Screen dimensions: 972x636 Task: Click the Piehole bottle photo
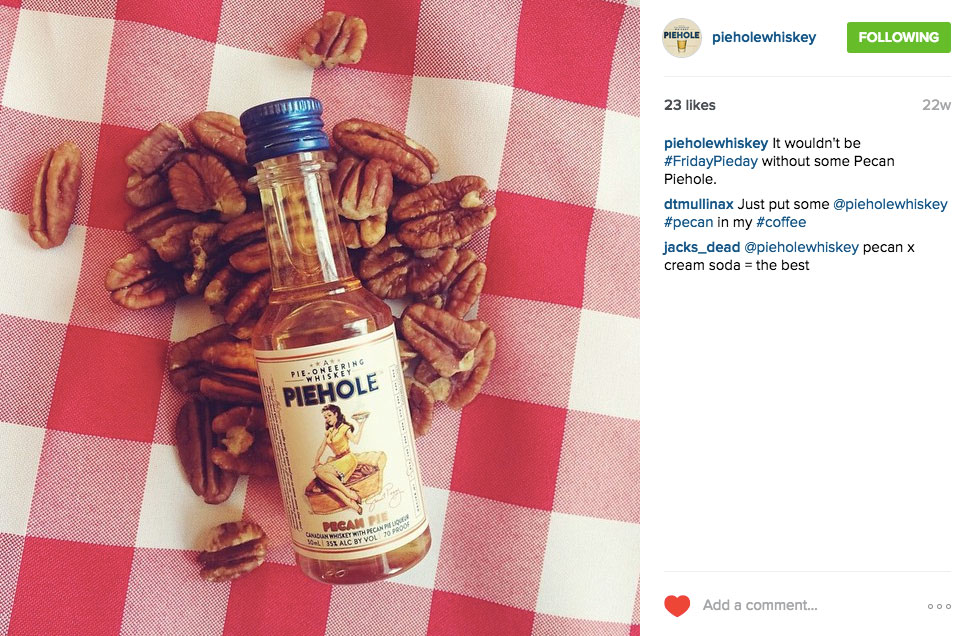[x=320, y=318]
